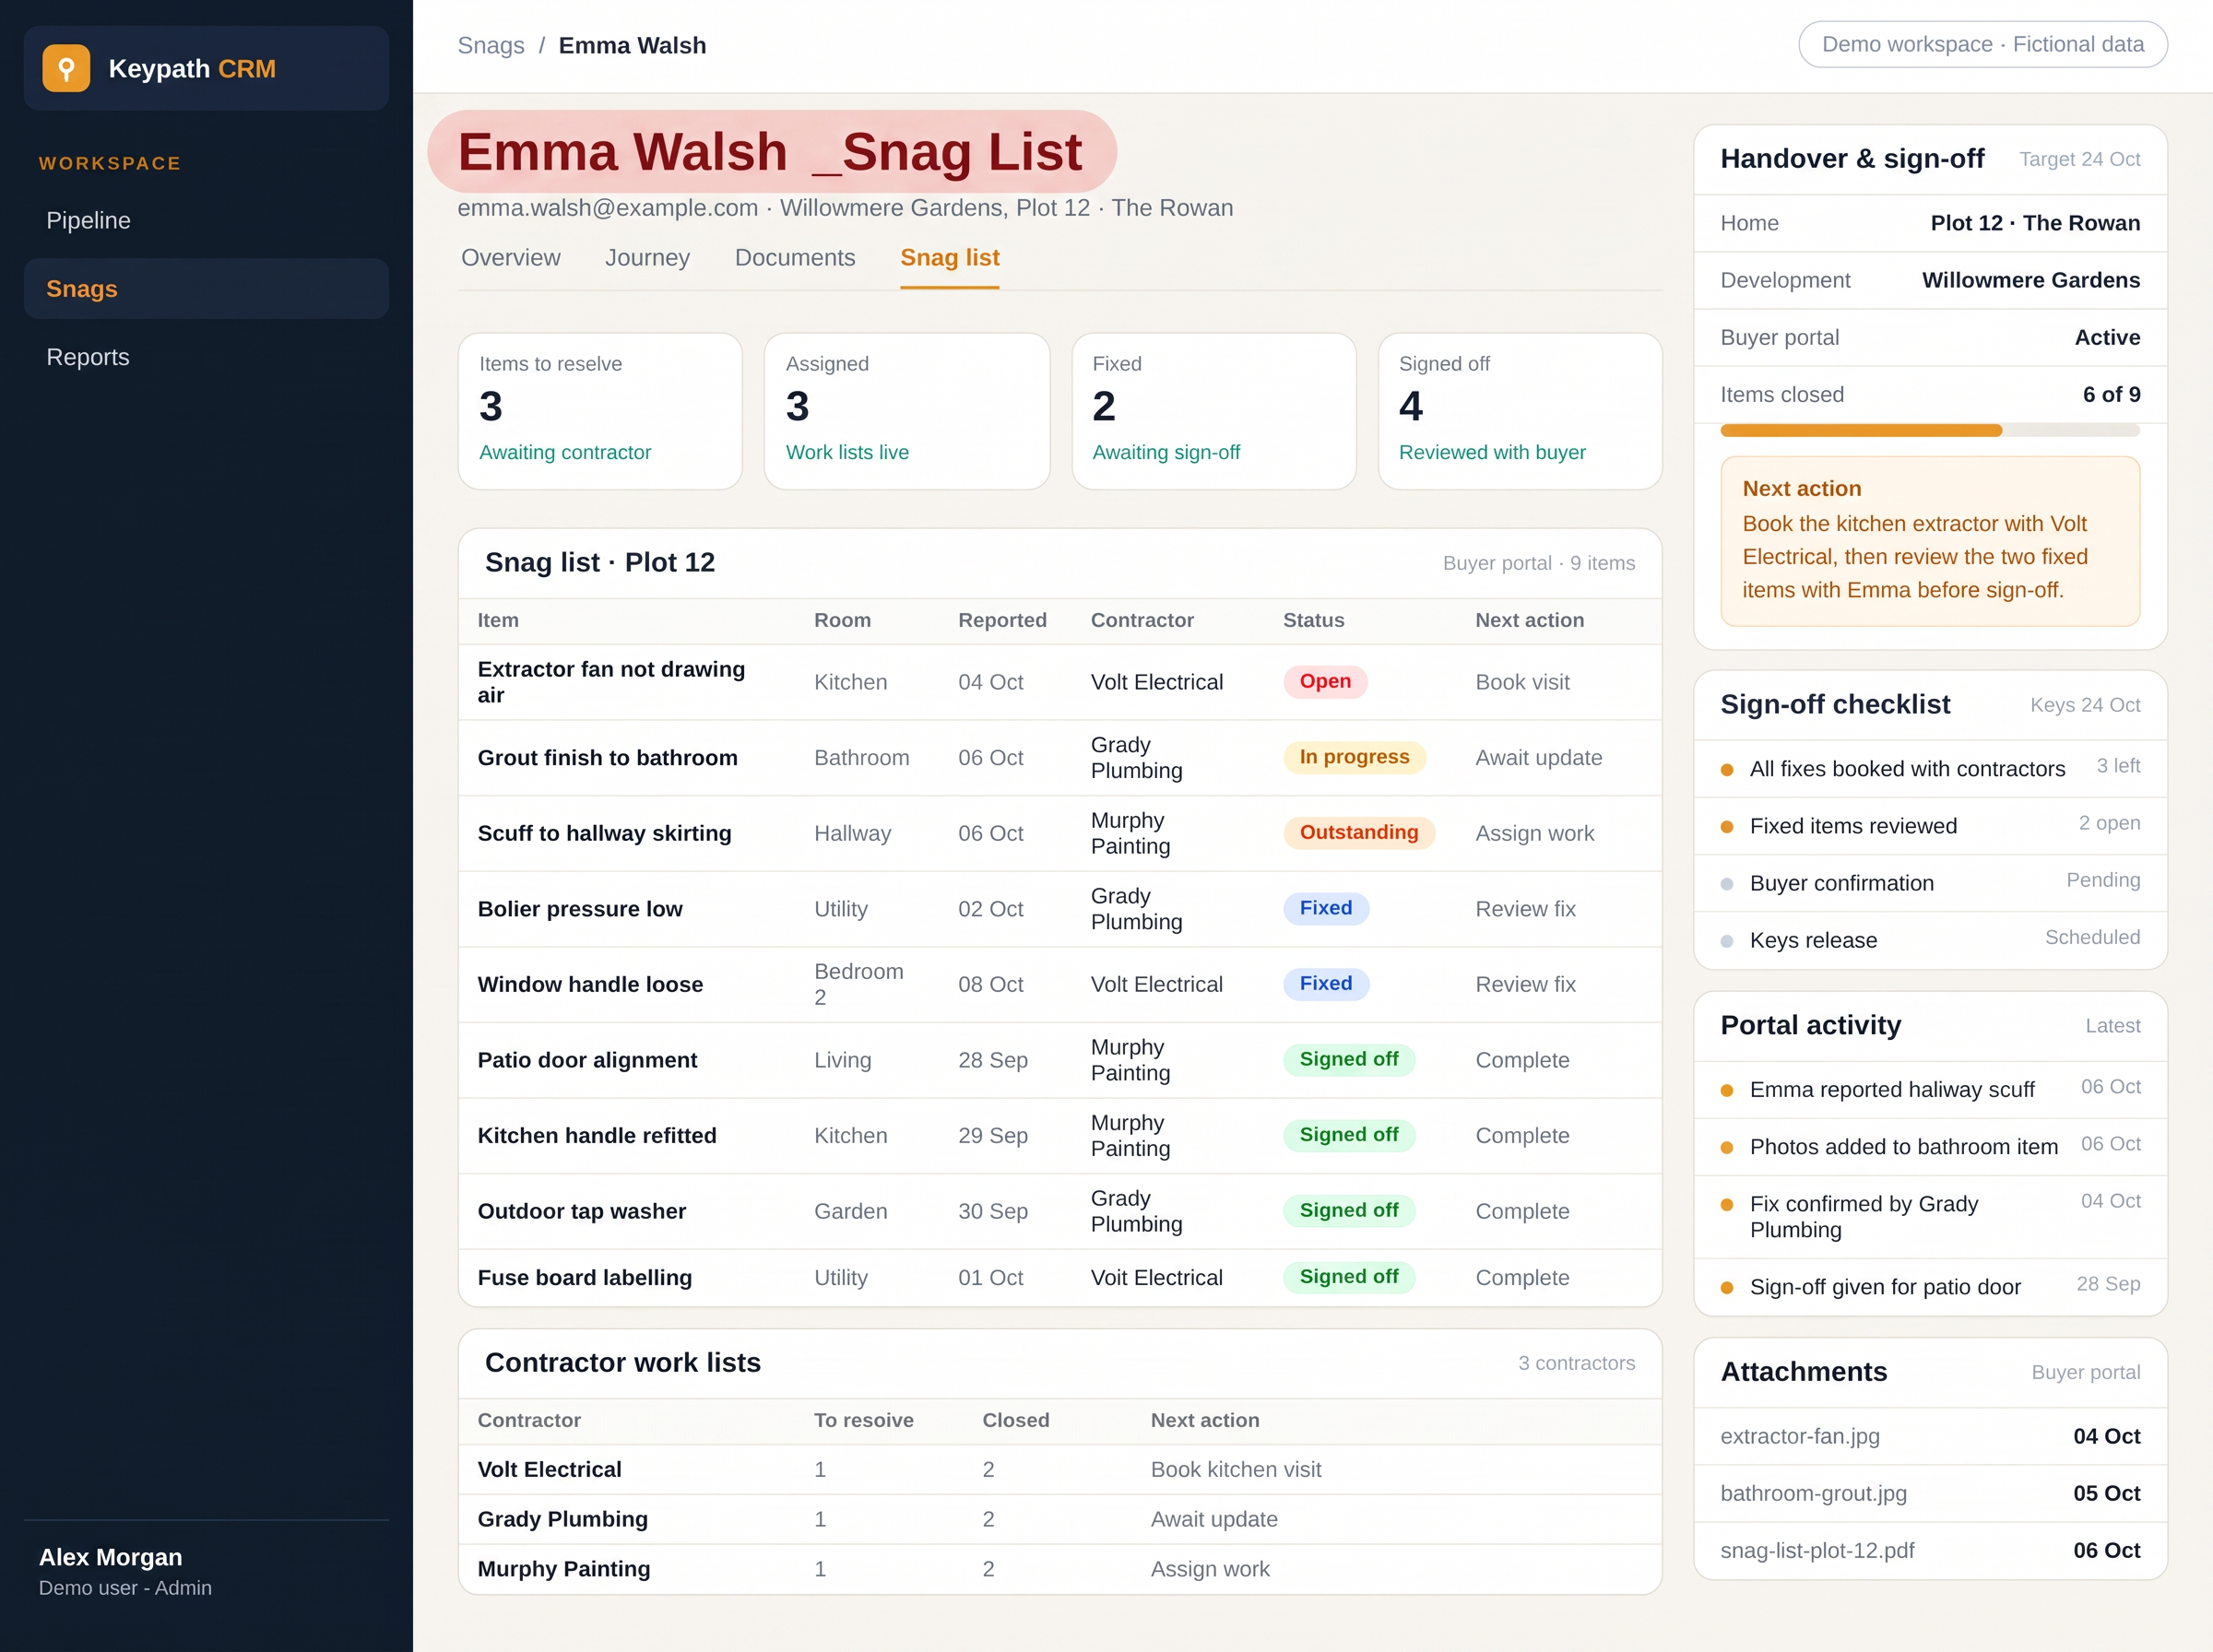Click the Outstanding status badge
Screen dimensions: 2213x1652
coord(1358,833)
